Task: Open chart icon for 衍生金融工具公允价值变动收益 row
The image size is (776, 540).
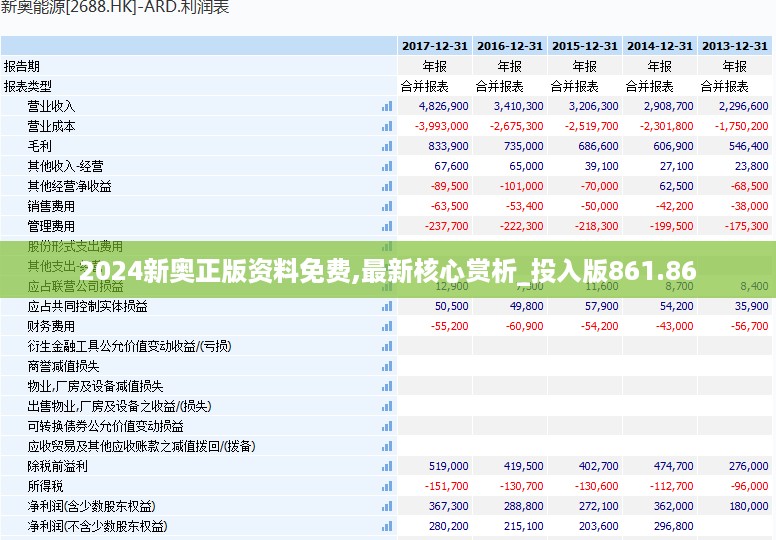Action: [387, 346]
